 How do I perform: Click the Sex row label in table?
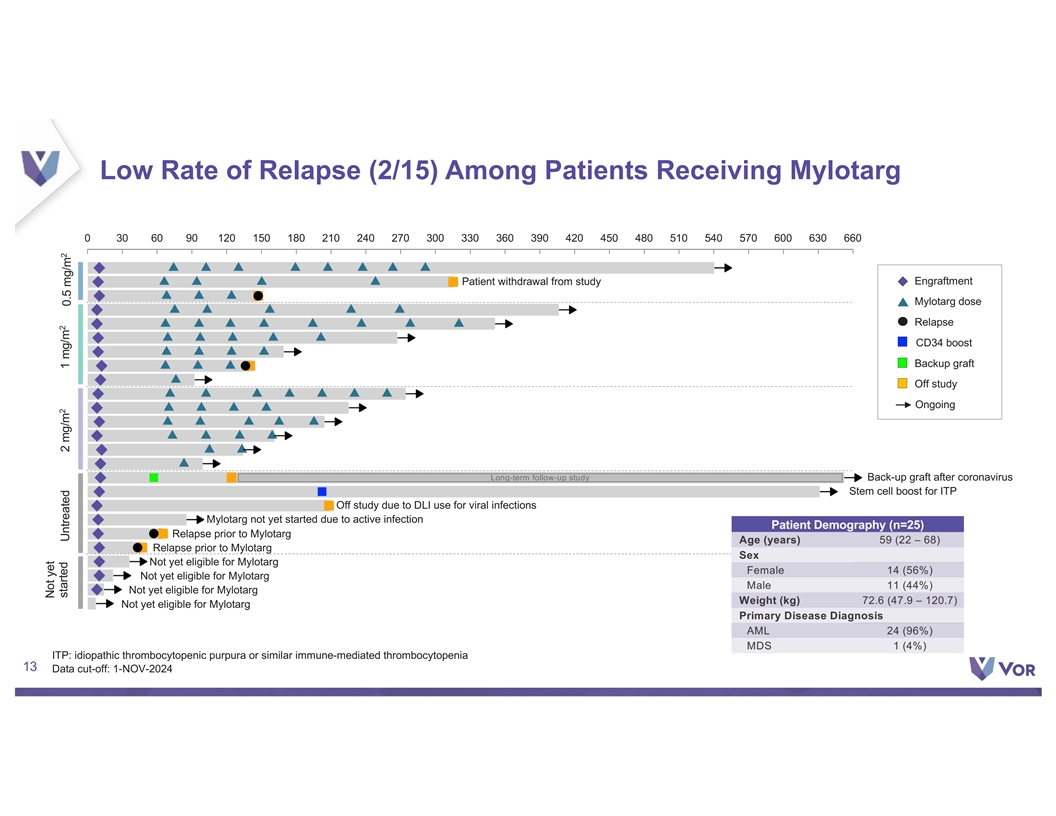click(x=749, y=555)
